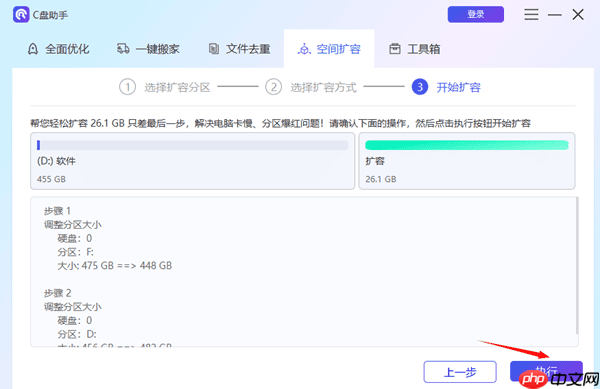Viewport: 600px width, 389px height.
Task: Click the 分区: D: line
Action: tap(77, 334)
